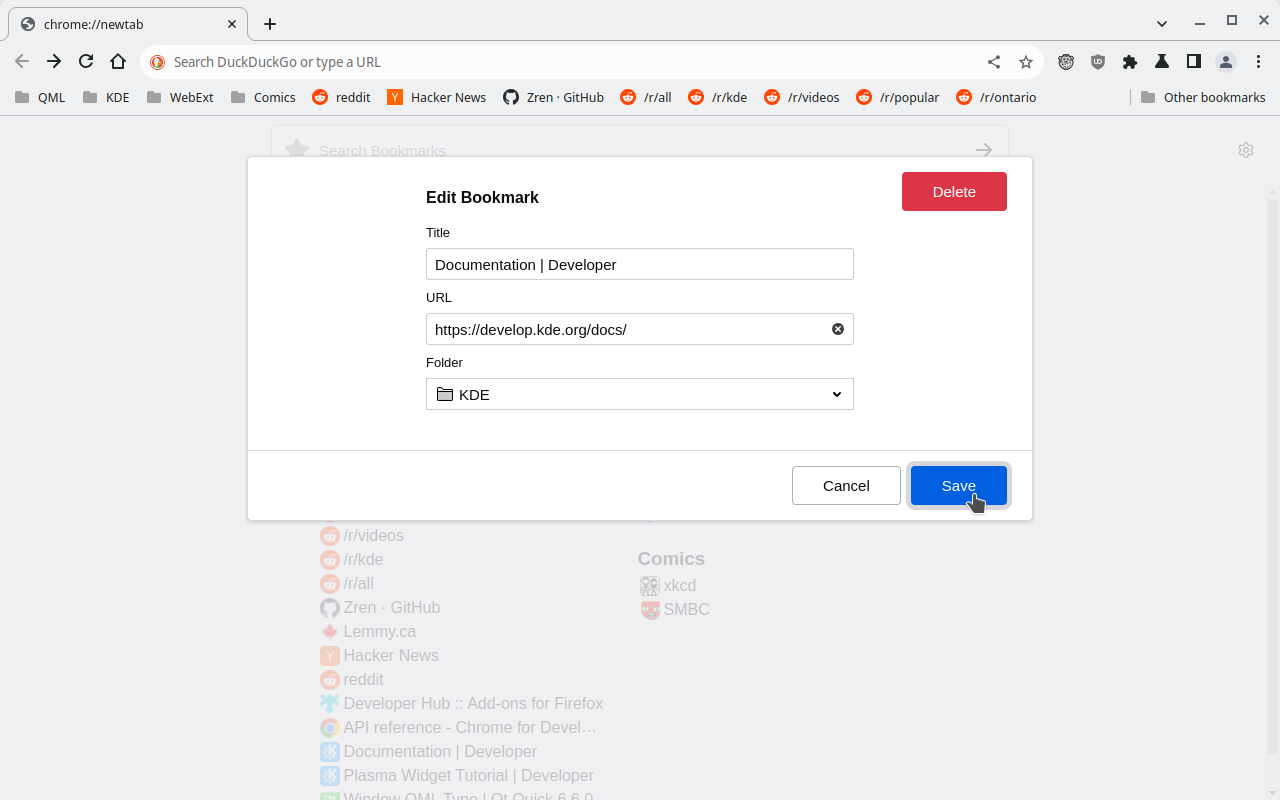
Task: Open the Folder dropdown showing KDE
Action: pyautogui.click(x=639, y=394)
